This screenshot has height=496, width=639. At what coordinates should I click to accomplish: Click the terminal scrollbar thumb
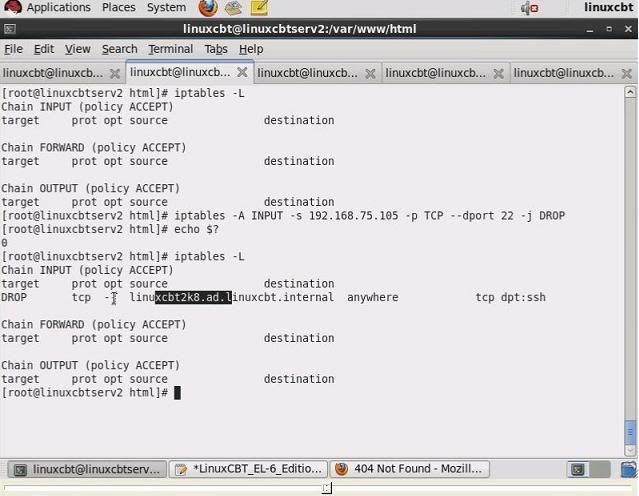[630, 432]
